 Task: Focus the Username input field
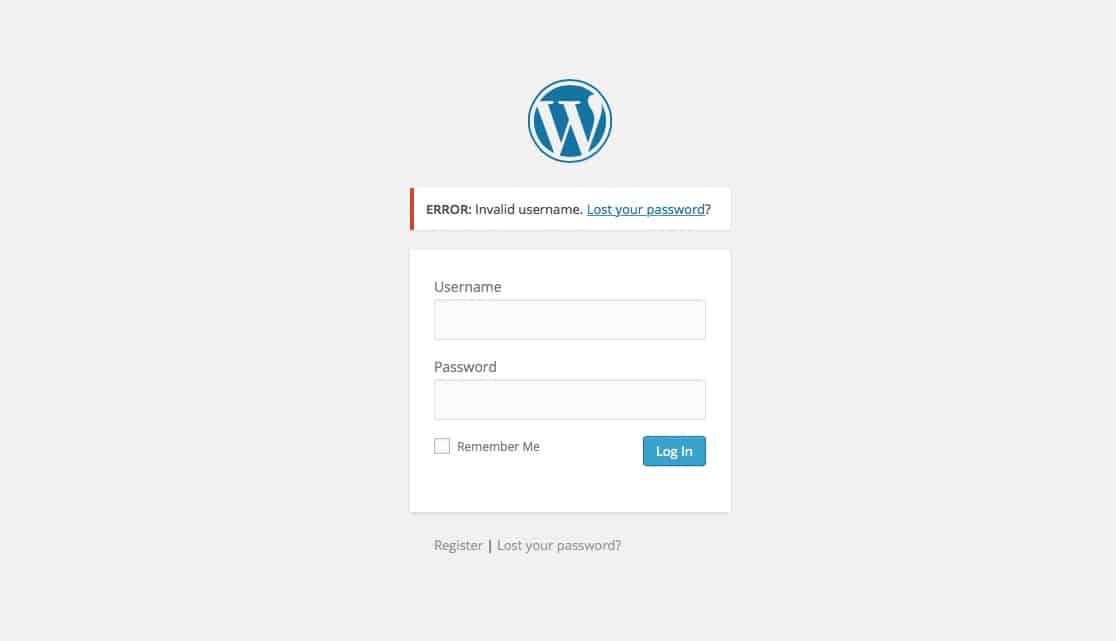pyautogui.click(x=569, y=319)
